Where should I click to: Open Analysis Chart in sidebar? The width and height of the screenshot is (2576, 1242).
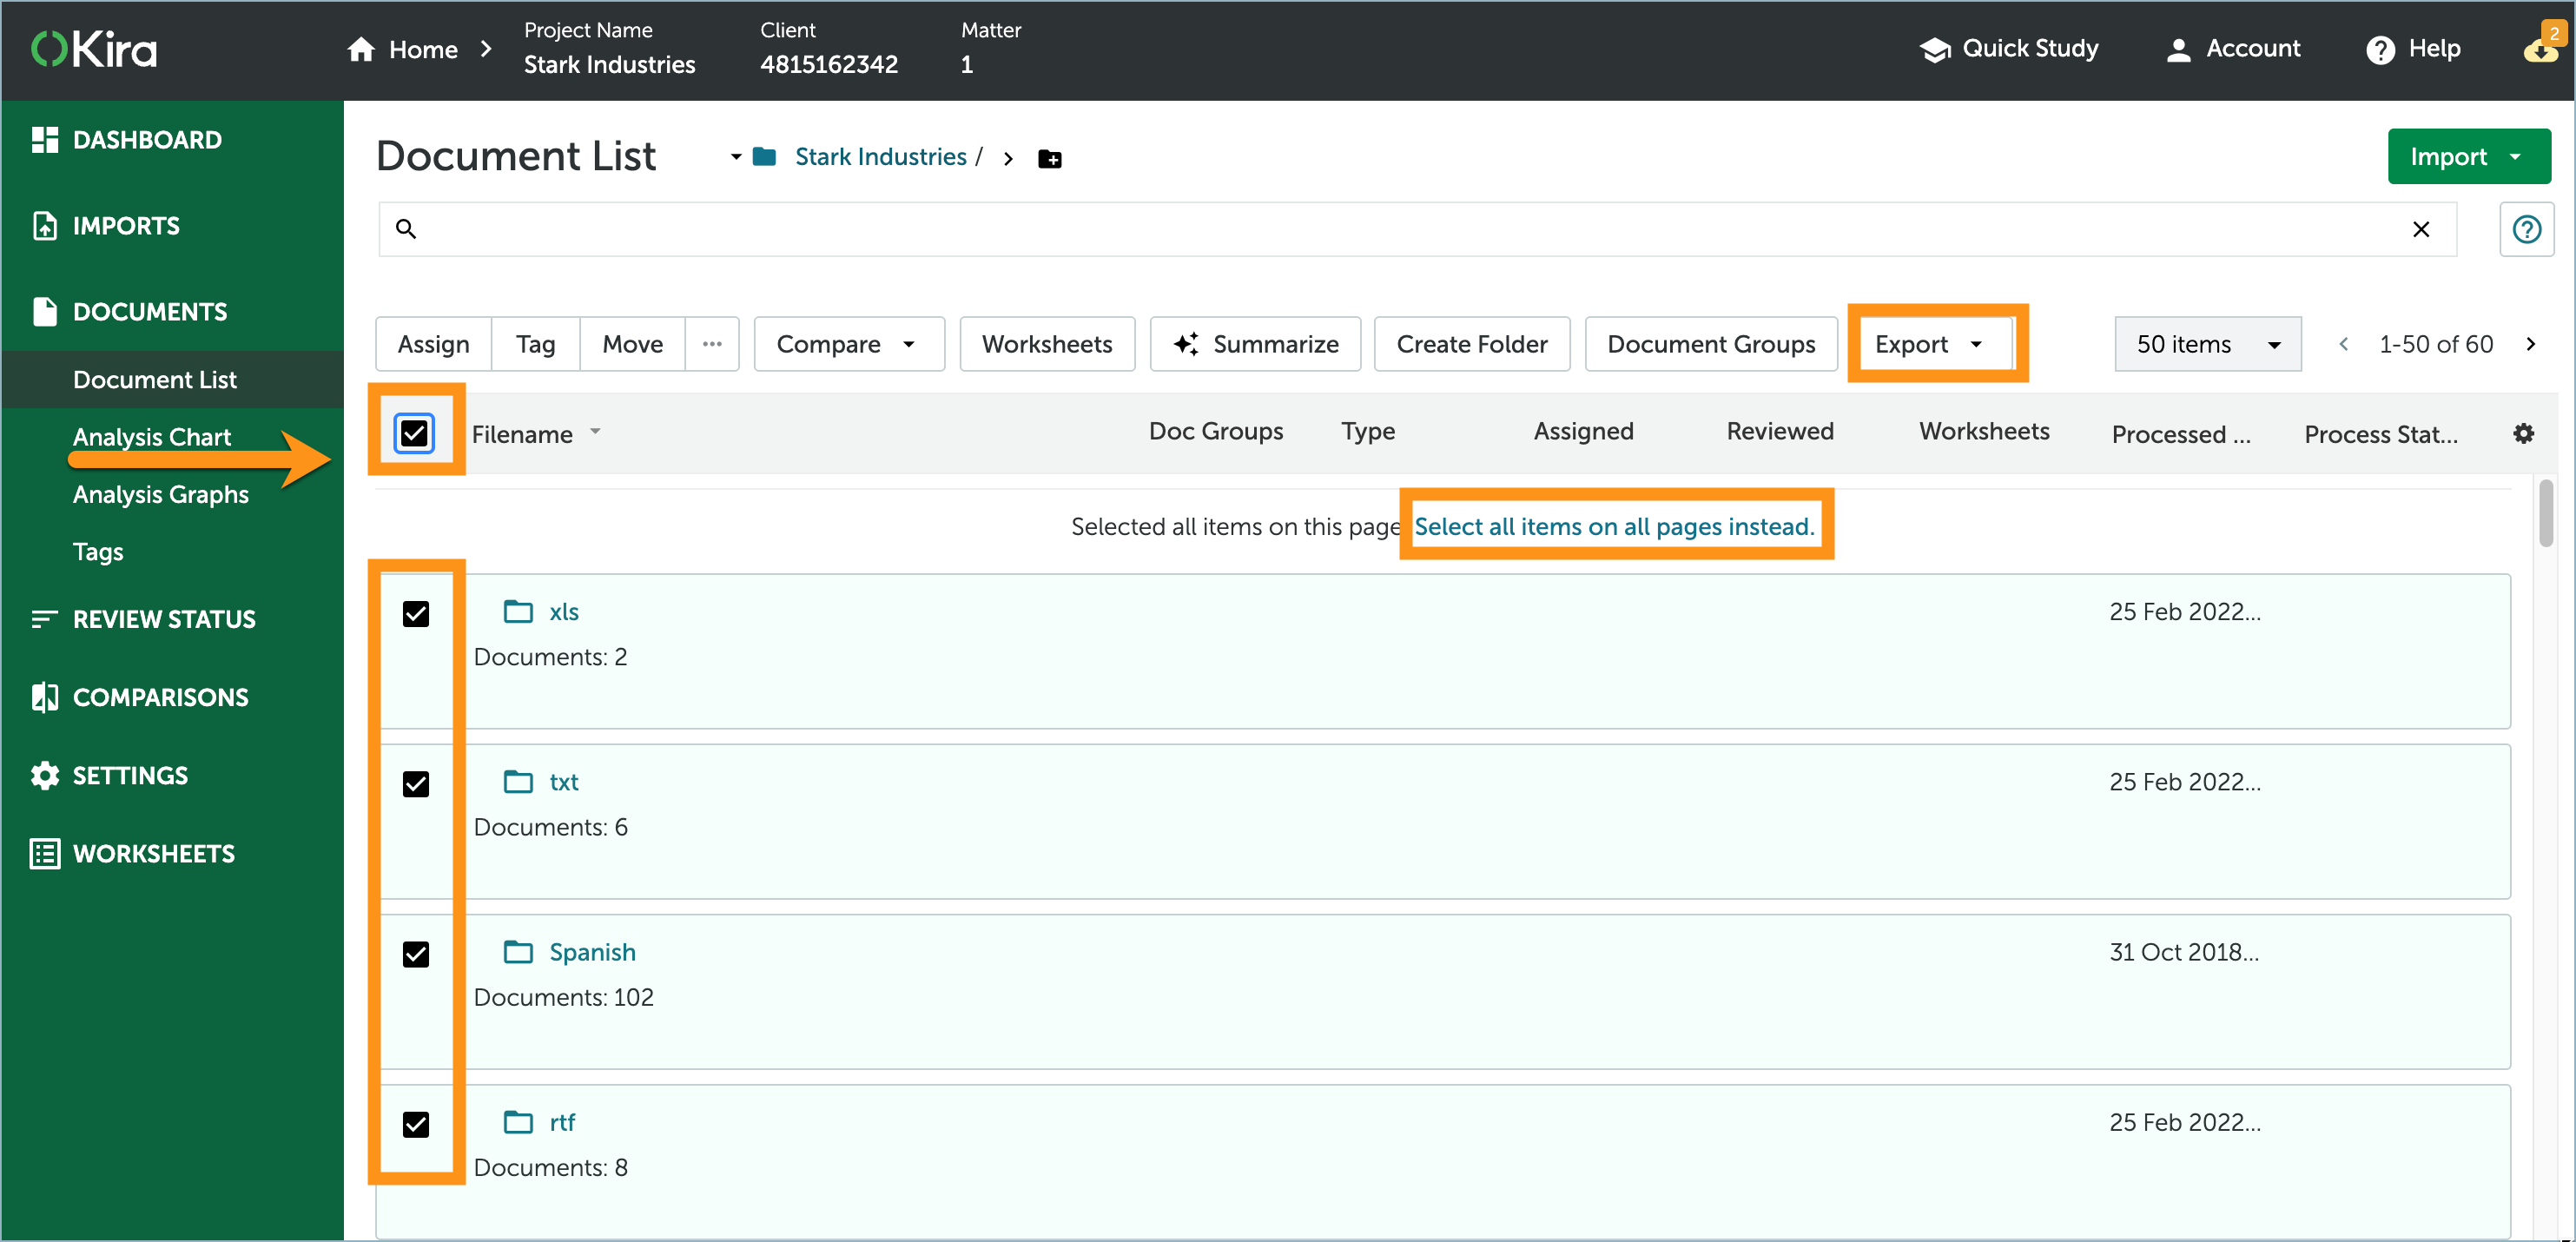[152, 437]
